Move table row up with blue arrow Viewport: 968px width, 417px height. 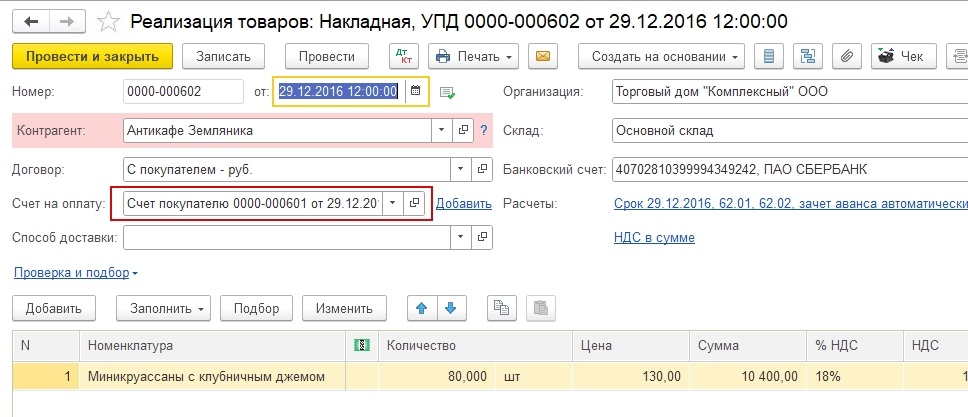pyautogui.click(x=422, y=308)
